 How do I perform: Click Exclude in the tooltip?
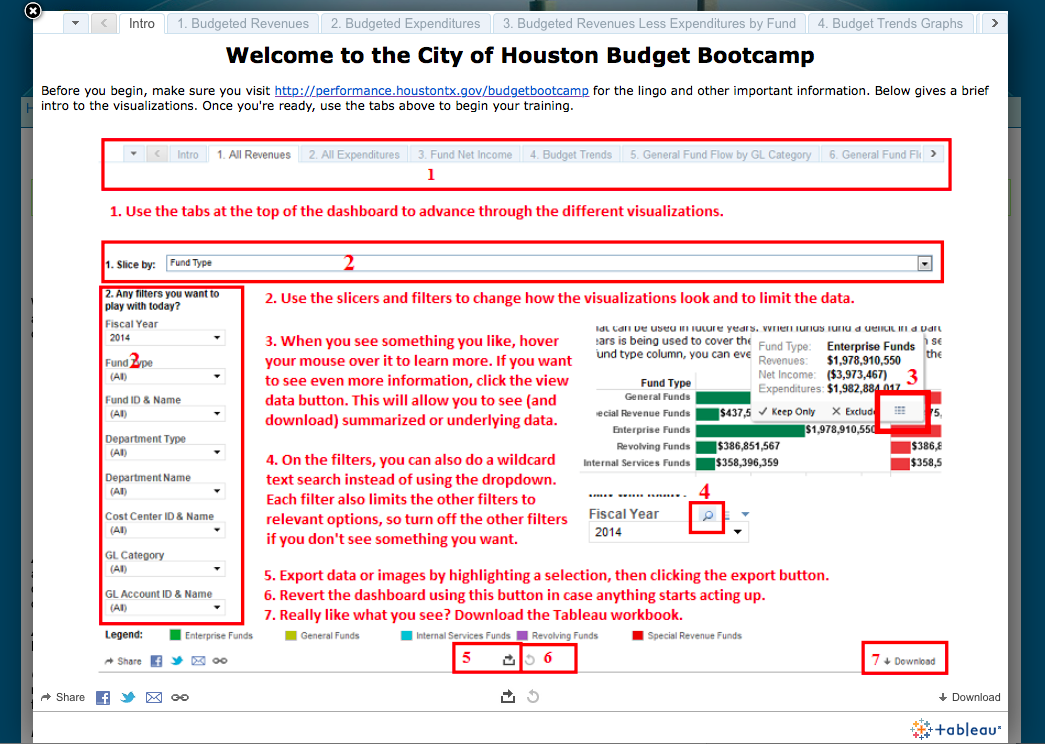click(853, 411)
